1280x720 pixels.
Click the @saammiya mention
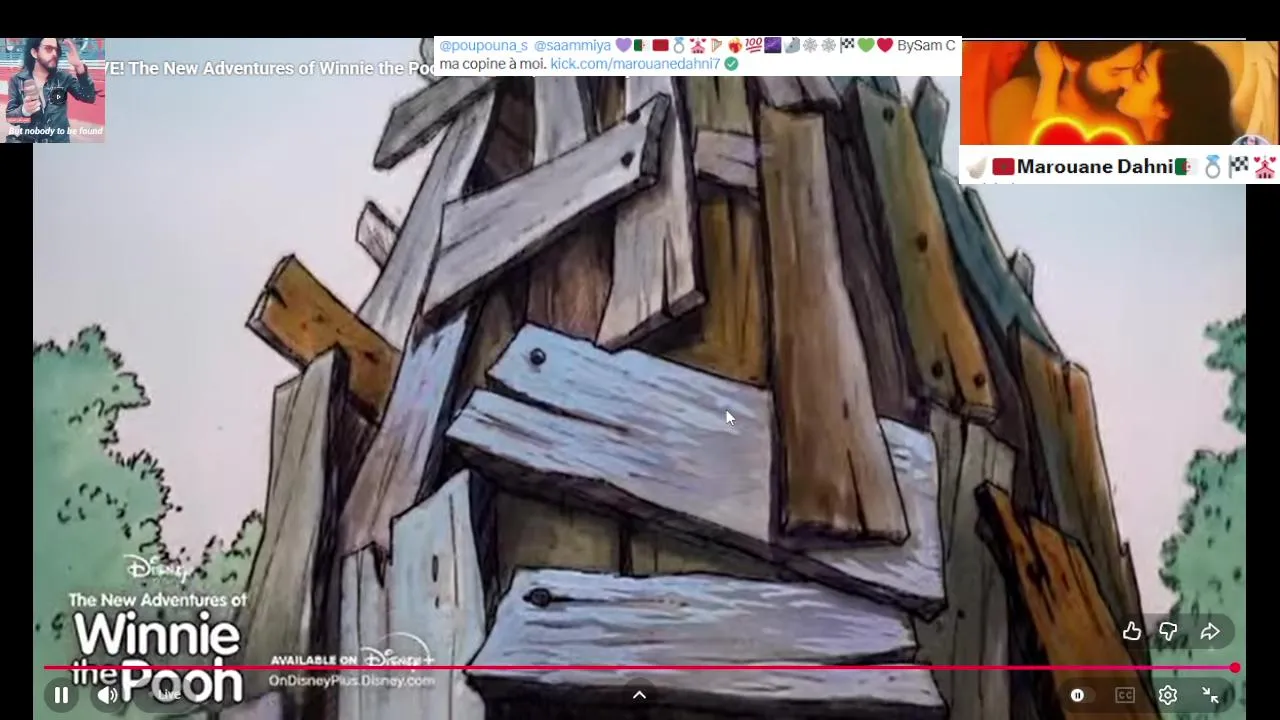coord(572,46)
